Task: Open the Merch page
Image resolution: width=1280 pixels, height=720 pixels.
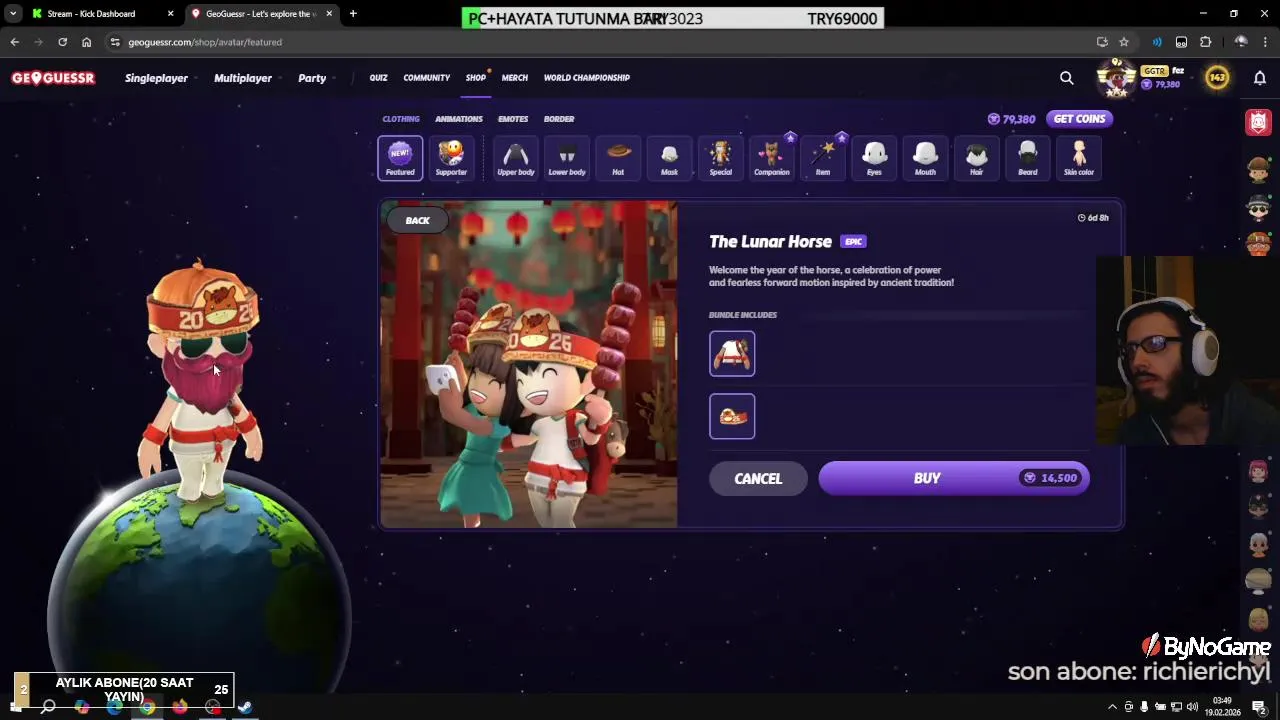Action: click(x=515, y=78)
